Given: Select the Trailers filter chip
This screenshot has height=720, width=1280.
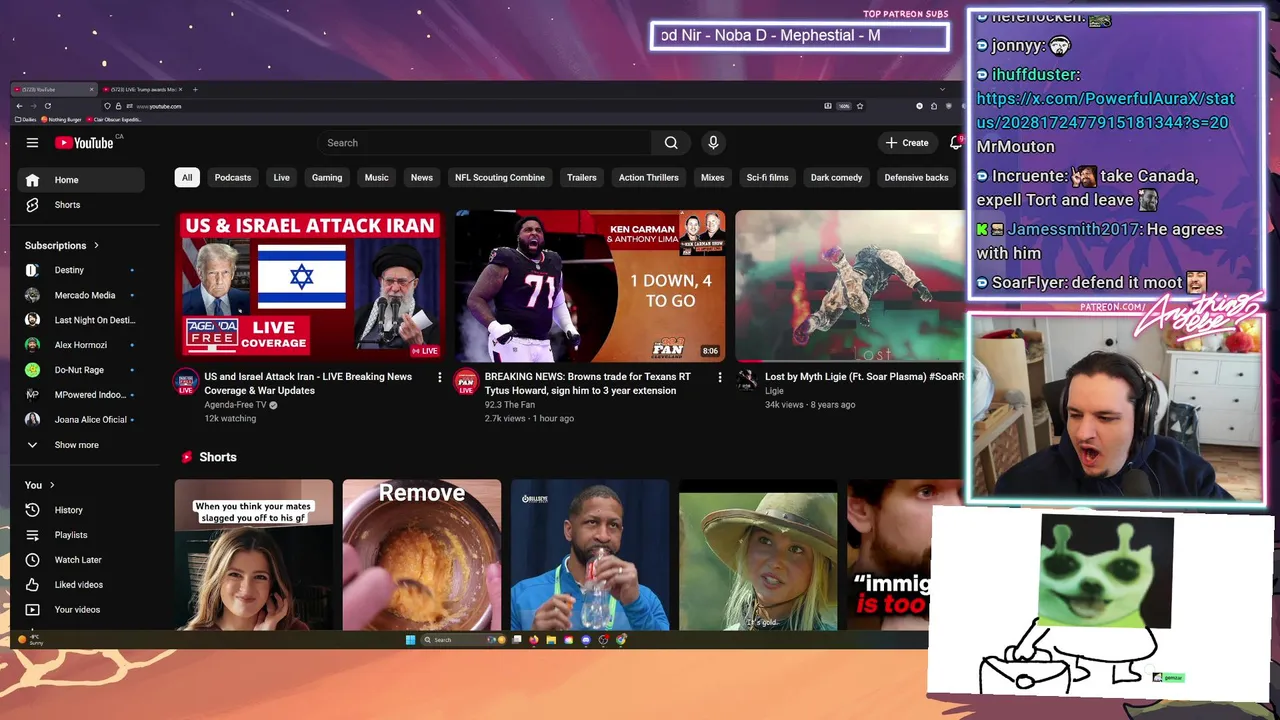Looking at the screenshot, I should pyautogui.click(x=582, y=178).
